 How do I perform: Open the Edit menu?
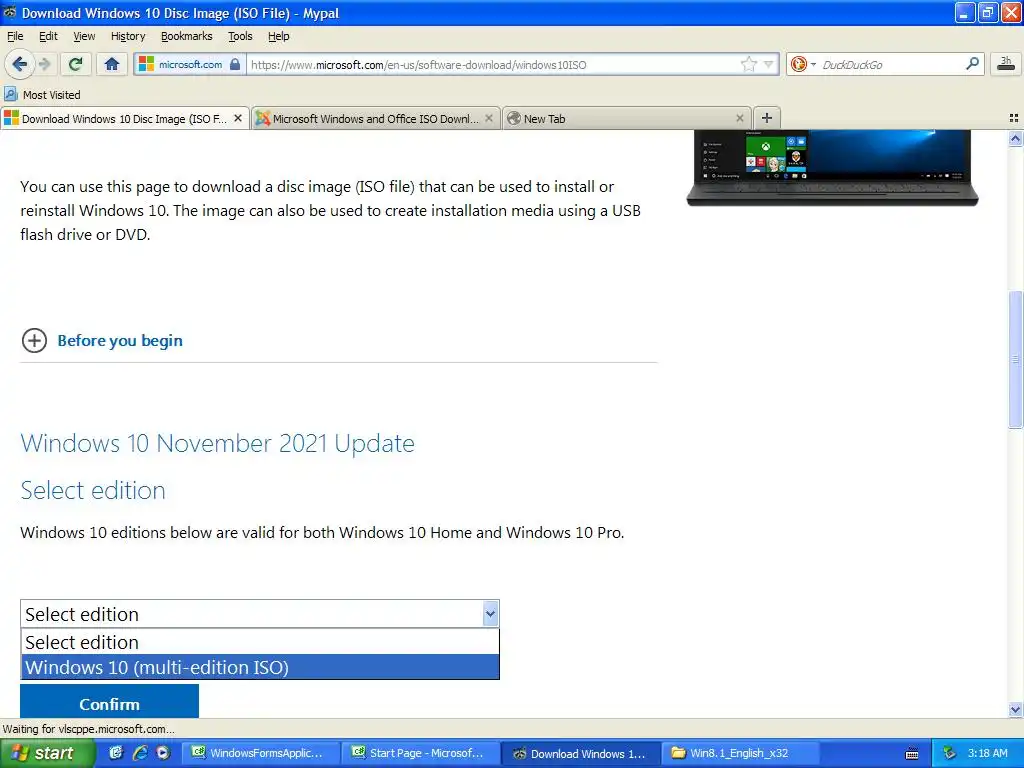(48, 36)
